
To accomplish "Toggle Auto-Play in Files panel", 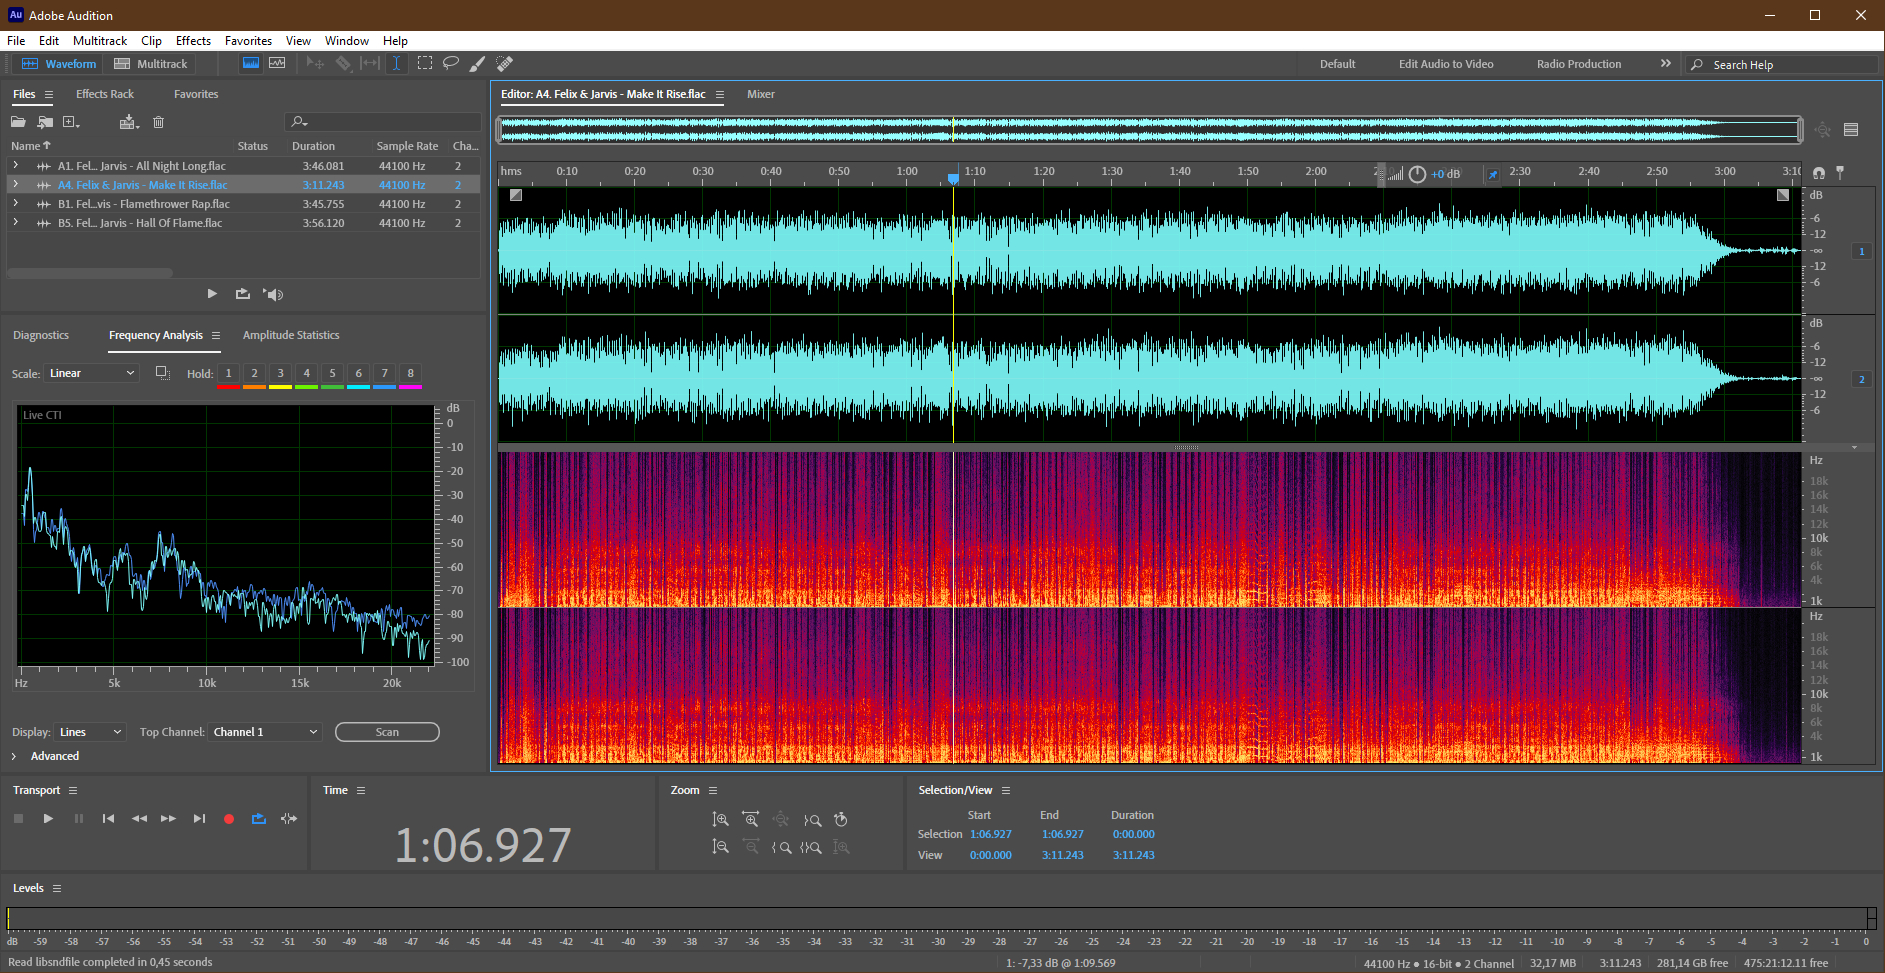I will tap(273, 294).
